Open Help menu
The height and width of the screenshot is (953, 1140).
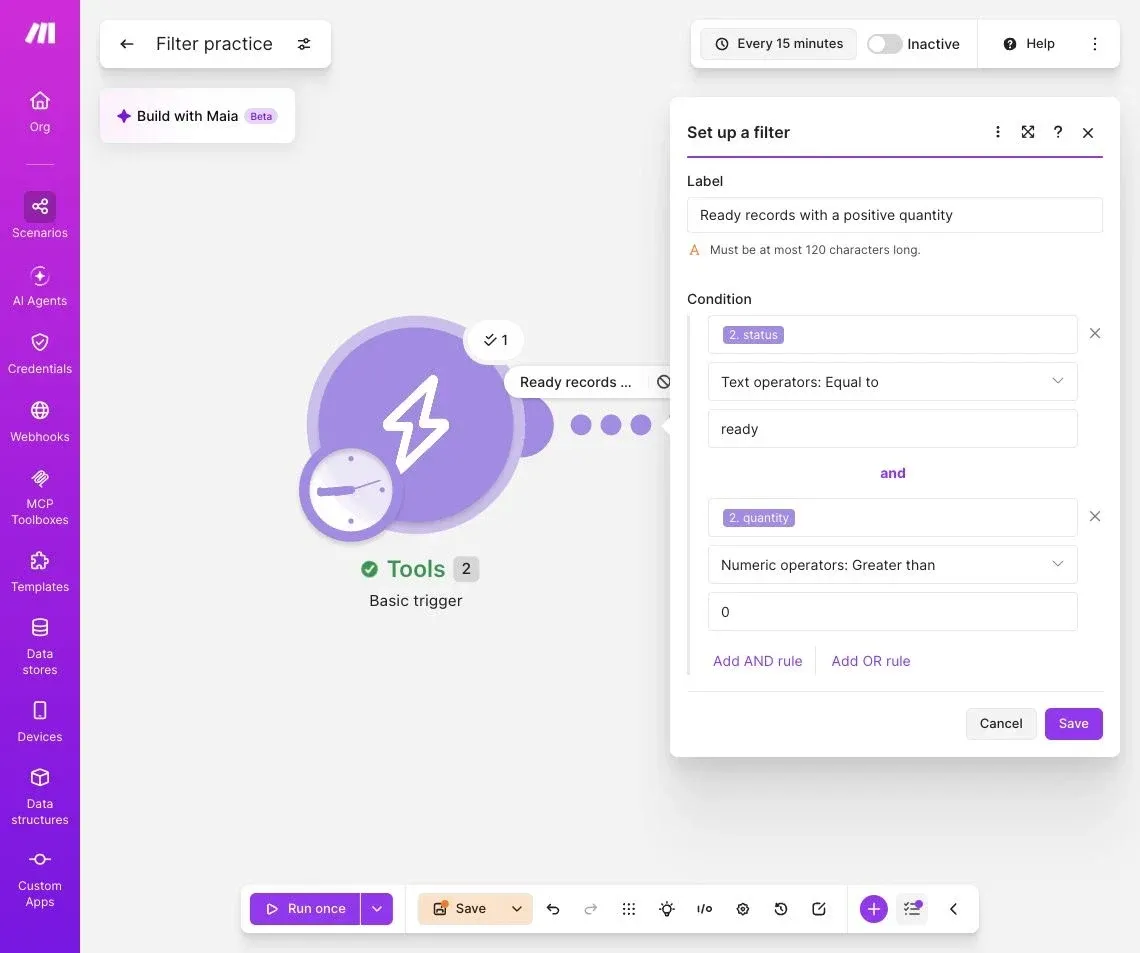coord(1029,44)
